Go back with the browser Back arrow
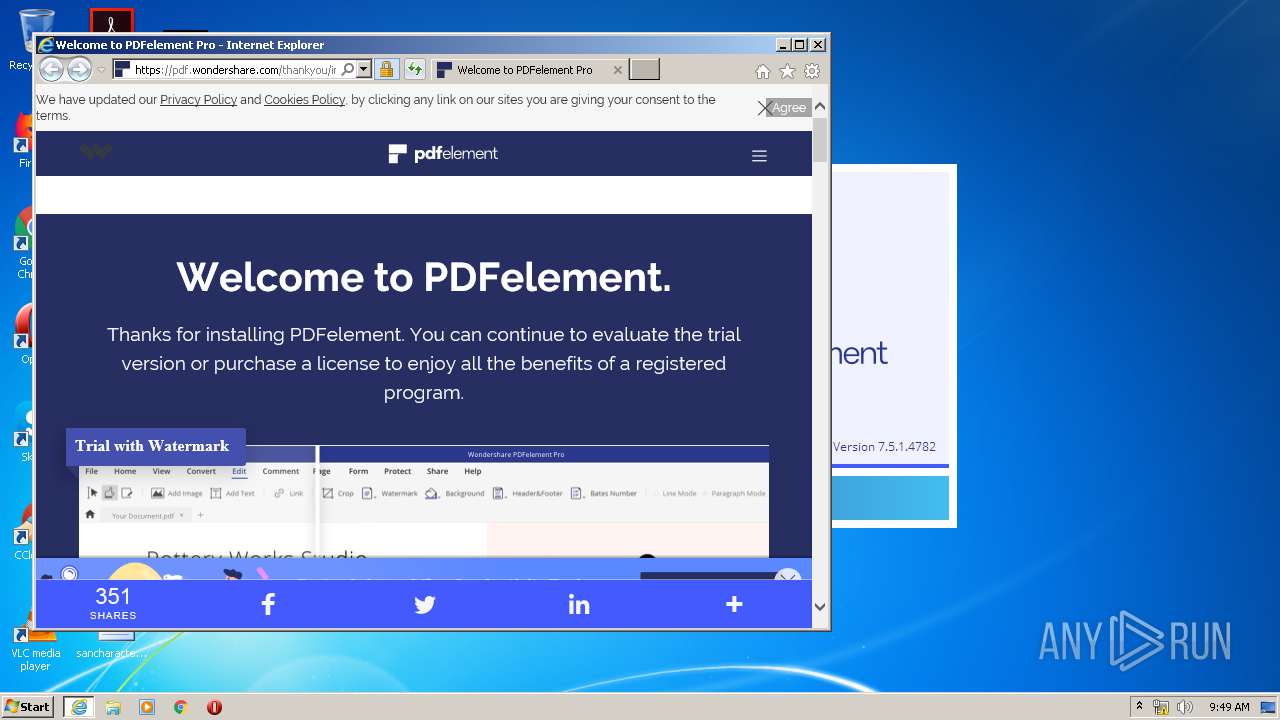Viewport: 1280px width, 720px height. [x=51, y=70]
